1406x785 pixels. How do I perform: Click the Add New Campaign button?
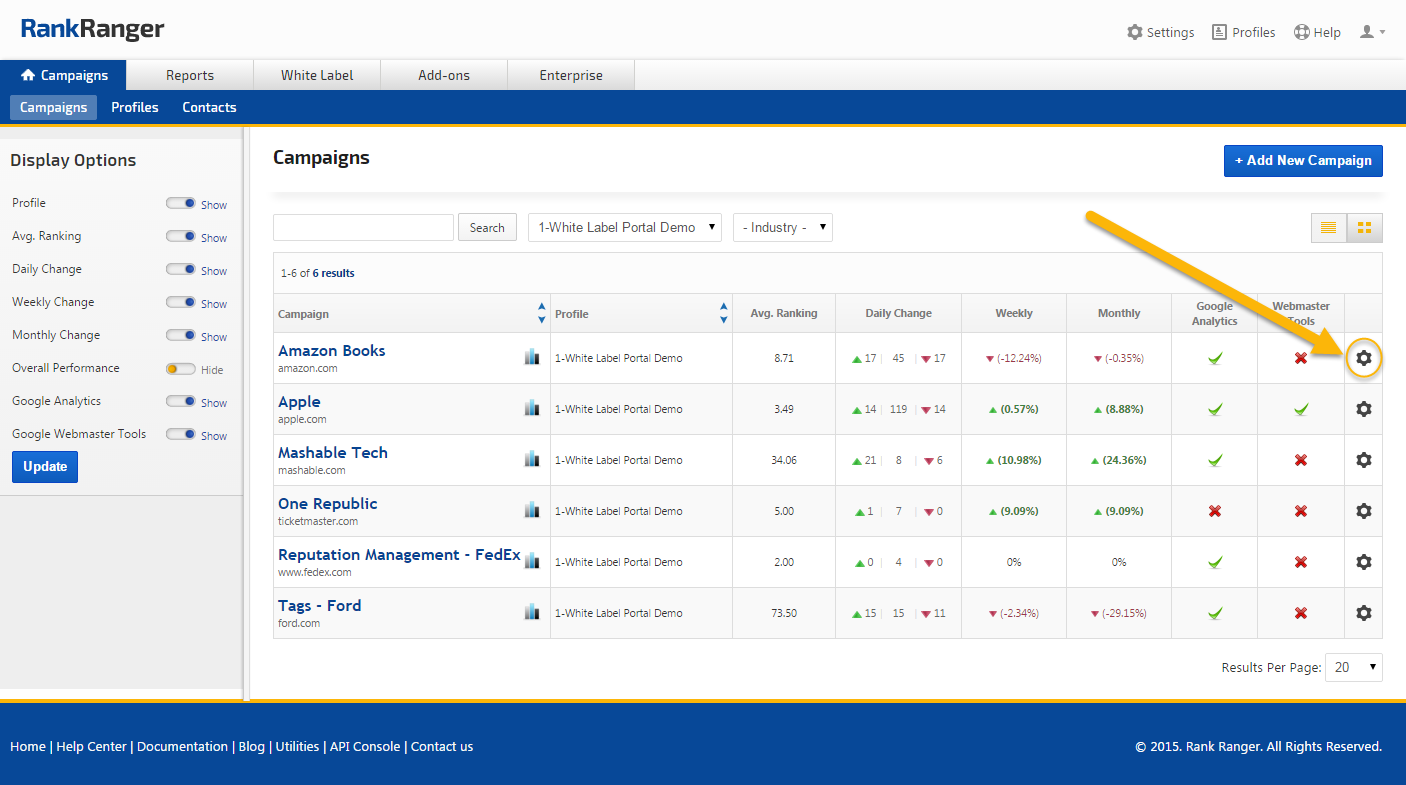tap(1302, 161)
